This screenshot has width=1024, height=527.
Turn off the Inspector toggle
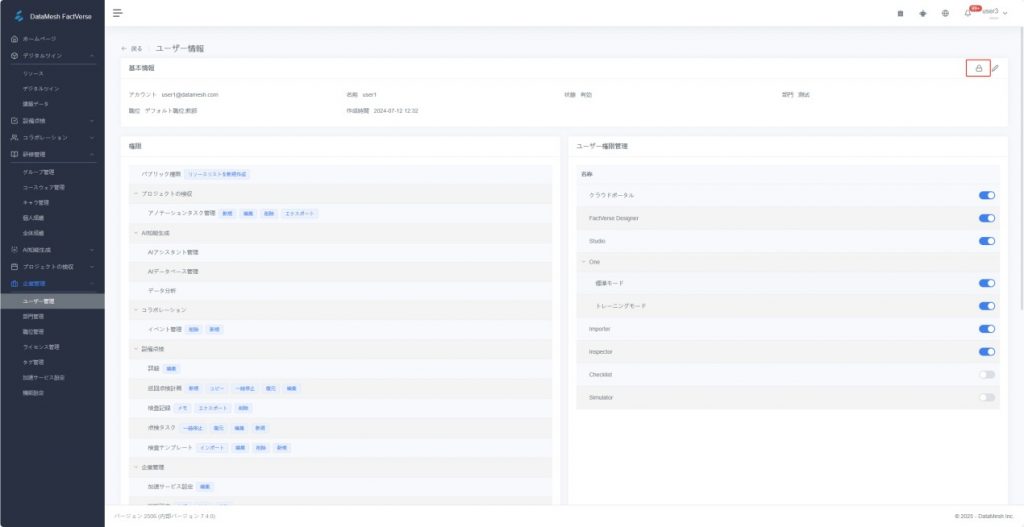point(986,352)
